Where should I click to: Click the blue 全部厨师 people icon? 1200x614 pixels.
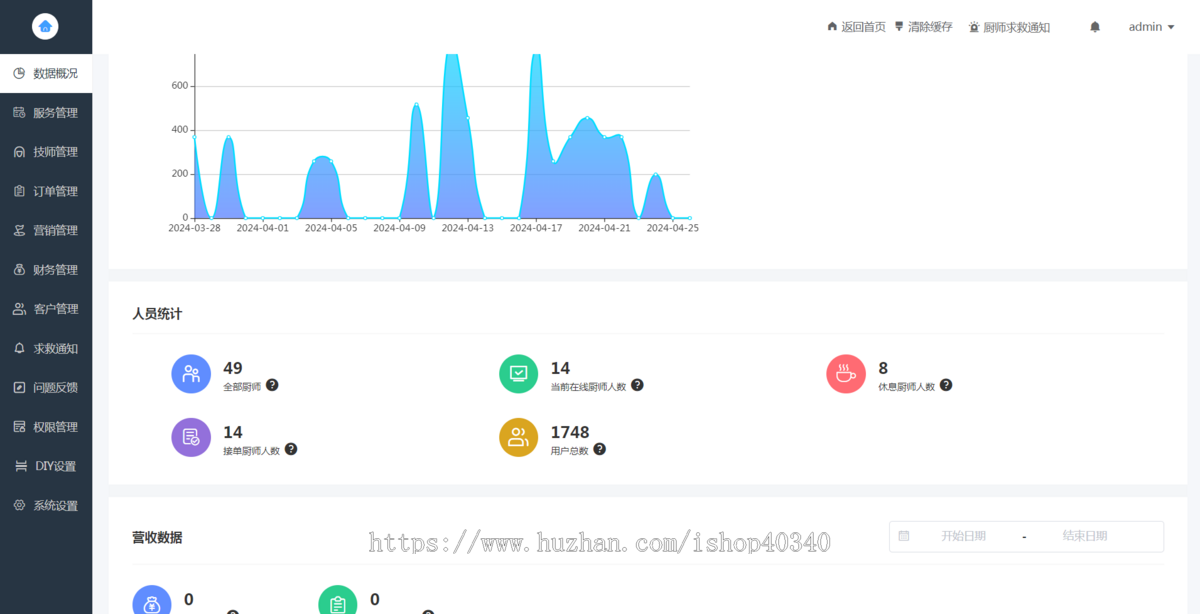191,374
